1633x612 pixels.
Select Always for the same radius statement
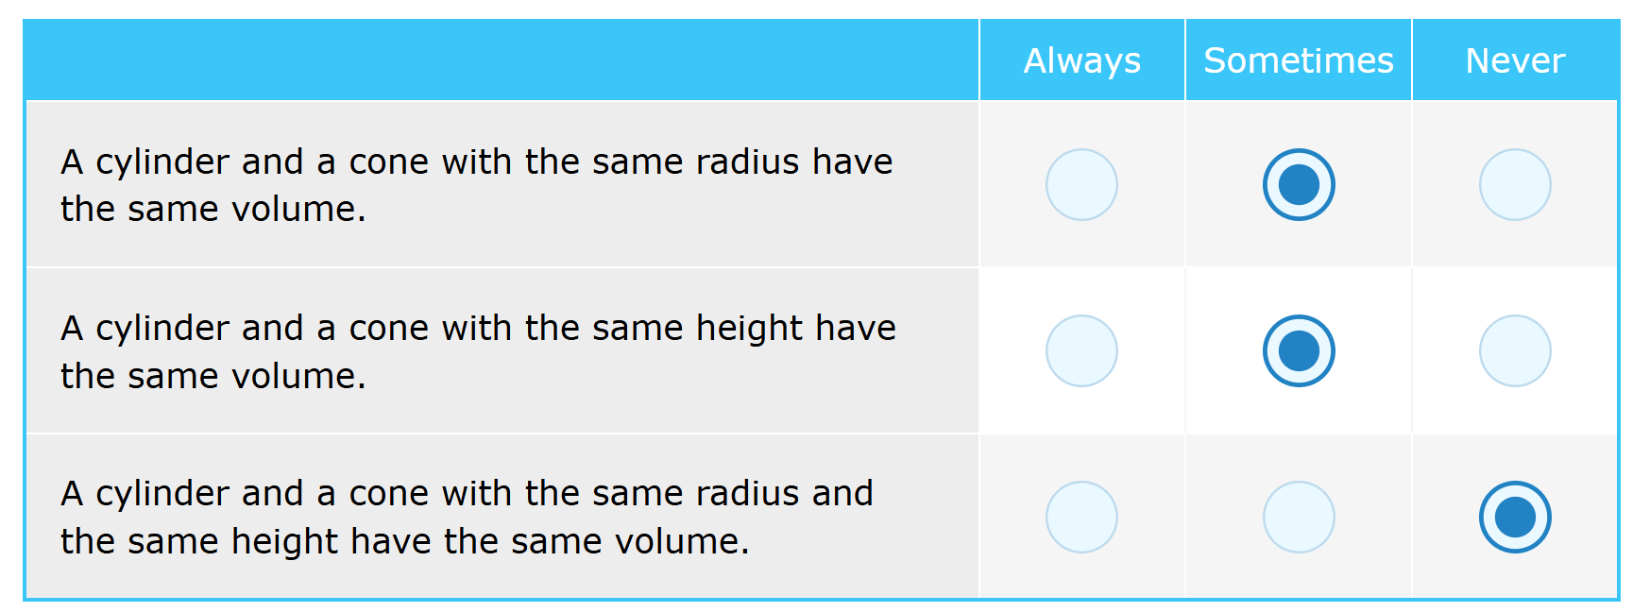(1081, 185)
